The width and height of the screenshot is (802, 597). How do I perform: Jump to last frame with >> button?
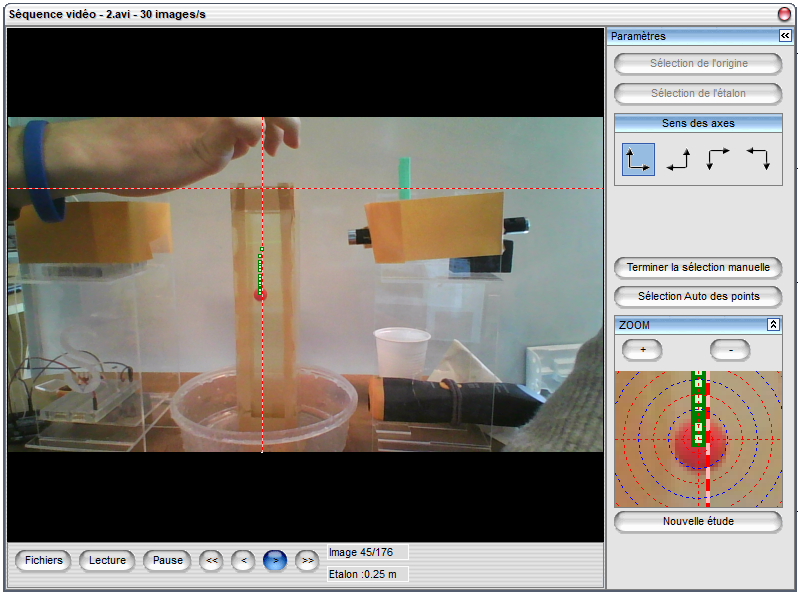pos(307,561)
